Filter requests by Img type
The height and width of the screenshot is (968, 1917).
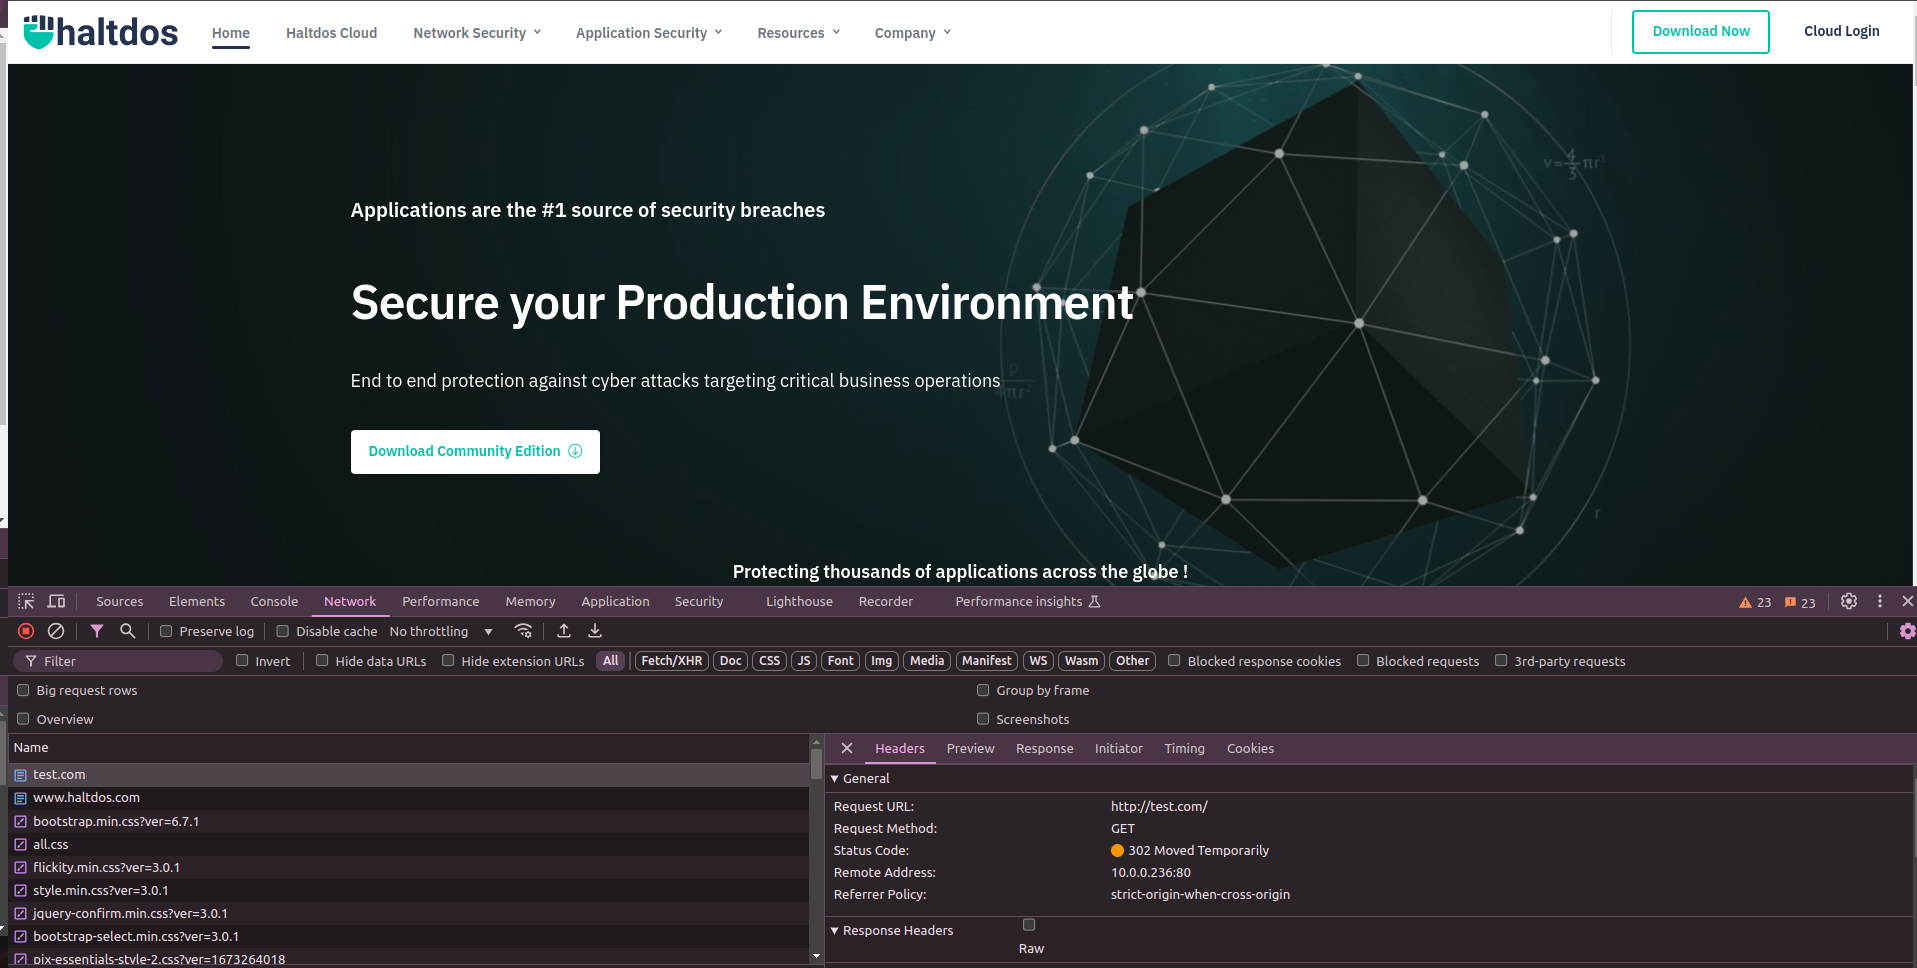[881, 661]
